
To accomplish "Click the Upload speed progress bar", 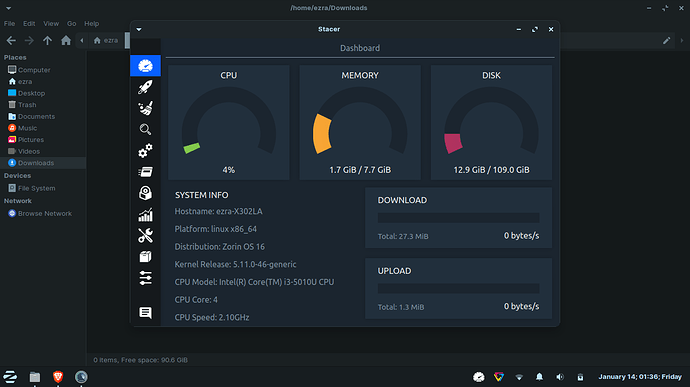I will pos(458,288).
